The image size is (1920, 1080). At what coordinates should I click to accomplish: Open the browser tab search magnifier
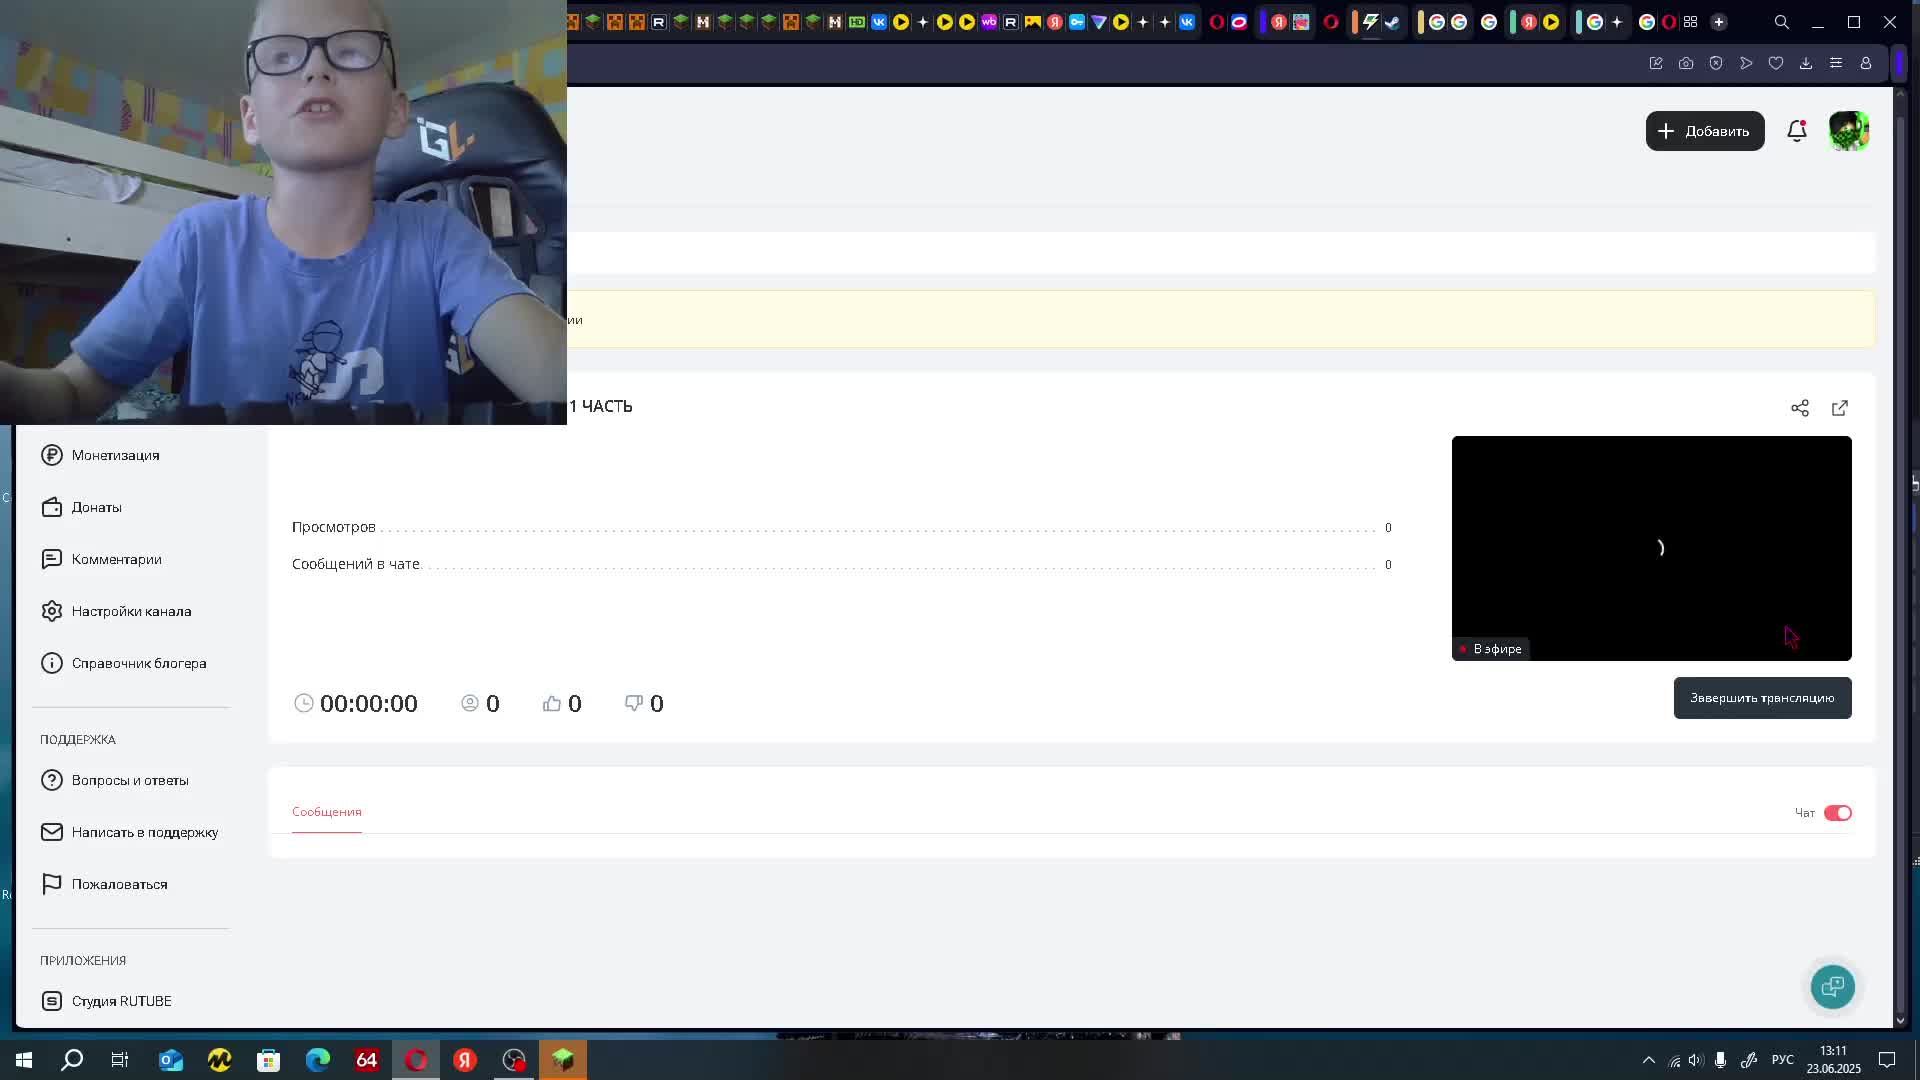(x=1782, y=22)
